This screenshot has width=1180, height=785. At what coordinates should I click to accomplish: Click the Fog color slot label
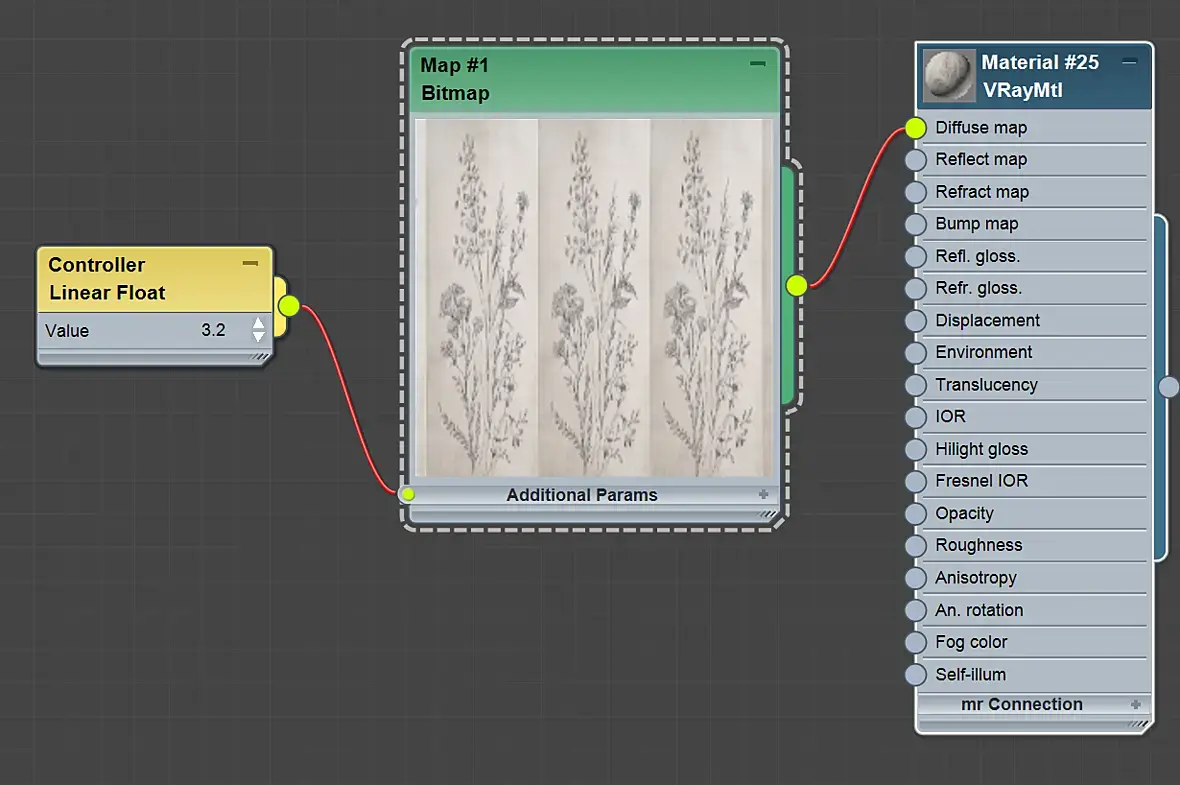pyautogui.click(x=972, y=643)
